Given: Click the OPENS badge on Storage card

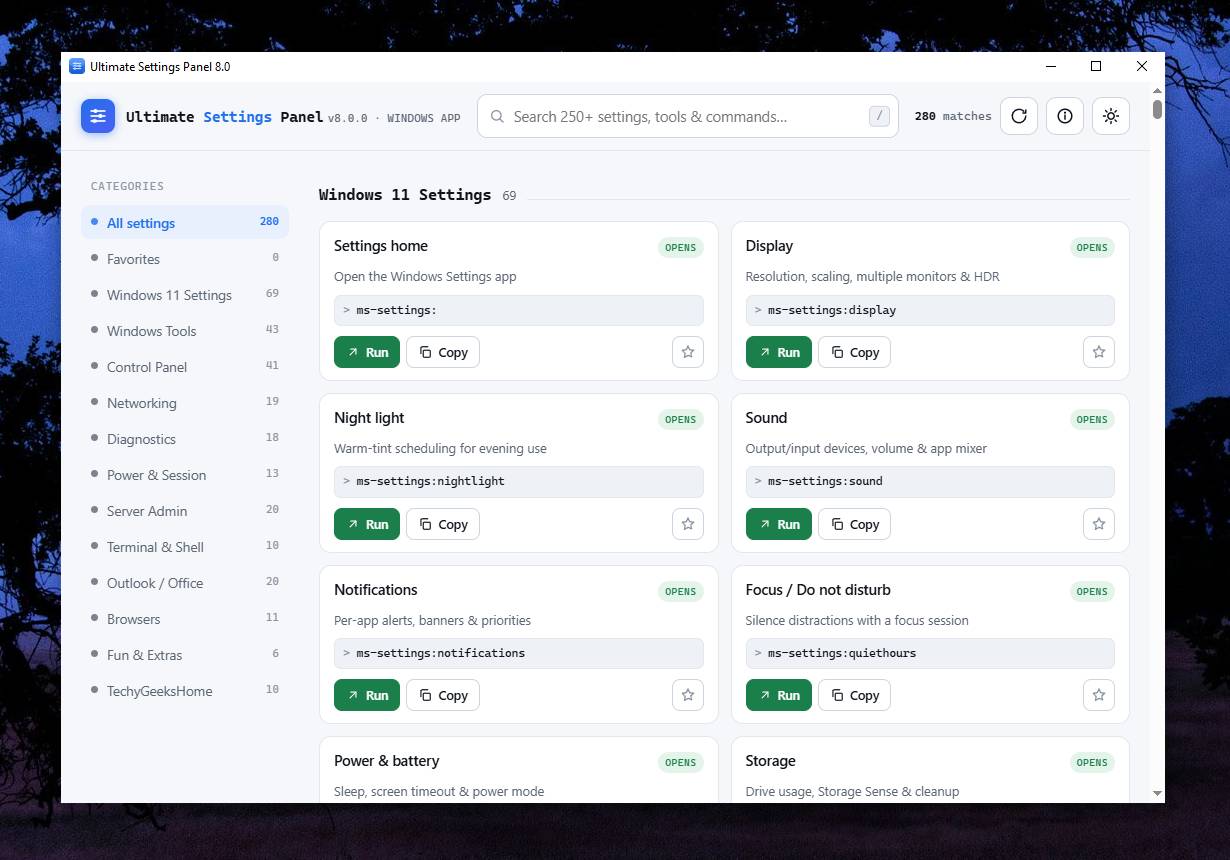Looking at the screenshot, I should 1092,762.
